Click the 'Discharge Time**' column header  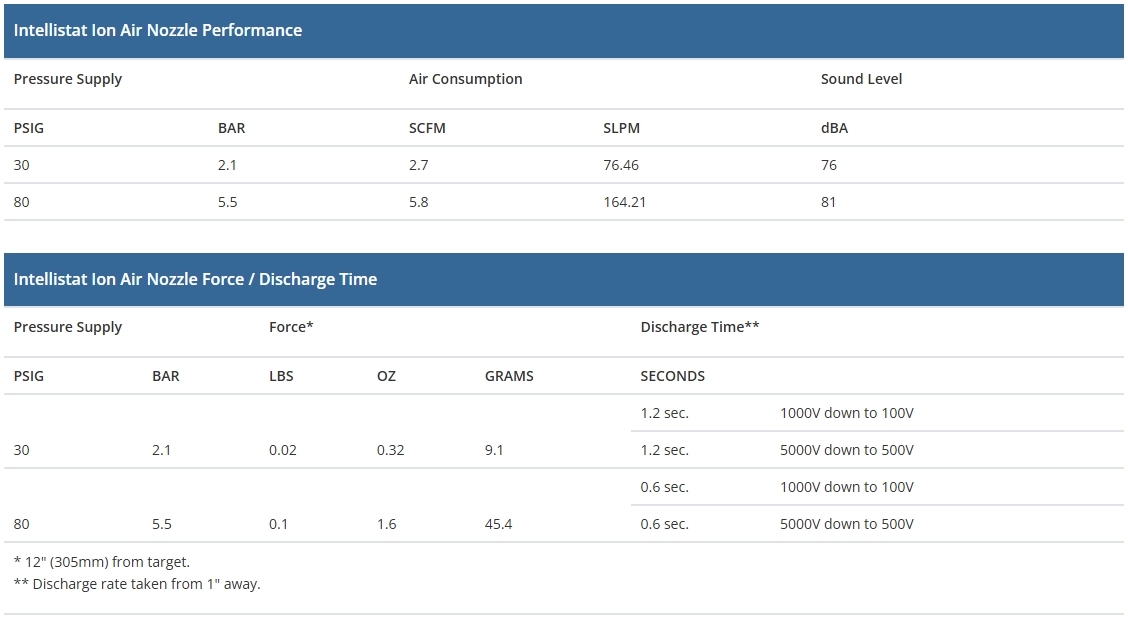click(700, 327)
